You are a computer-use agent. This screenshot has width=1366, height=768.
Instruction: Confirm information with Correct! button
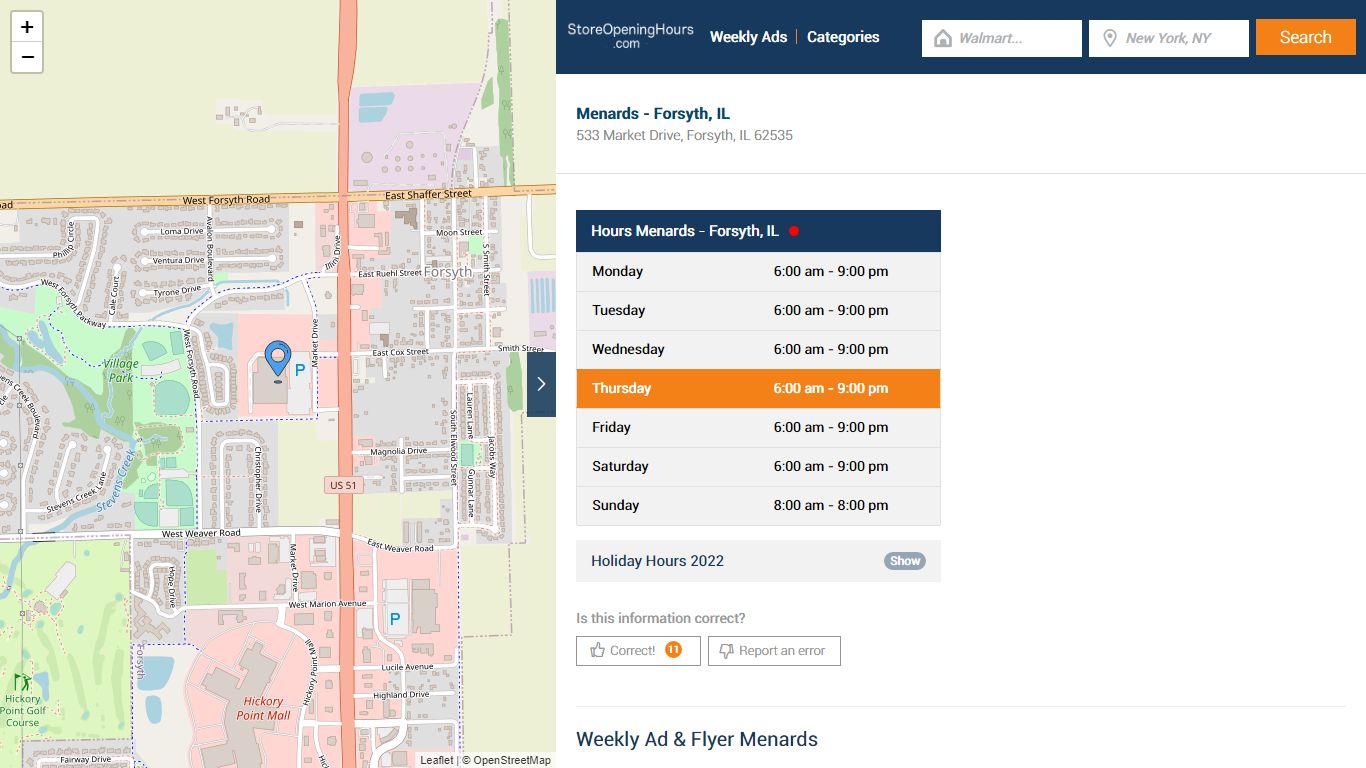(x=638, y=650)
